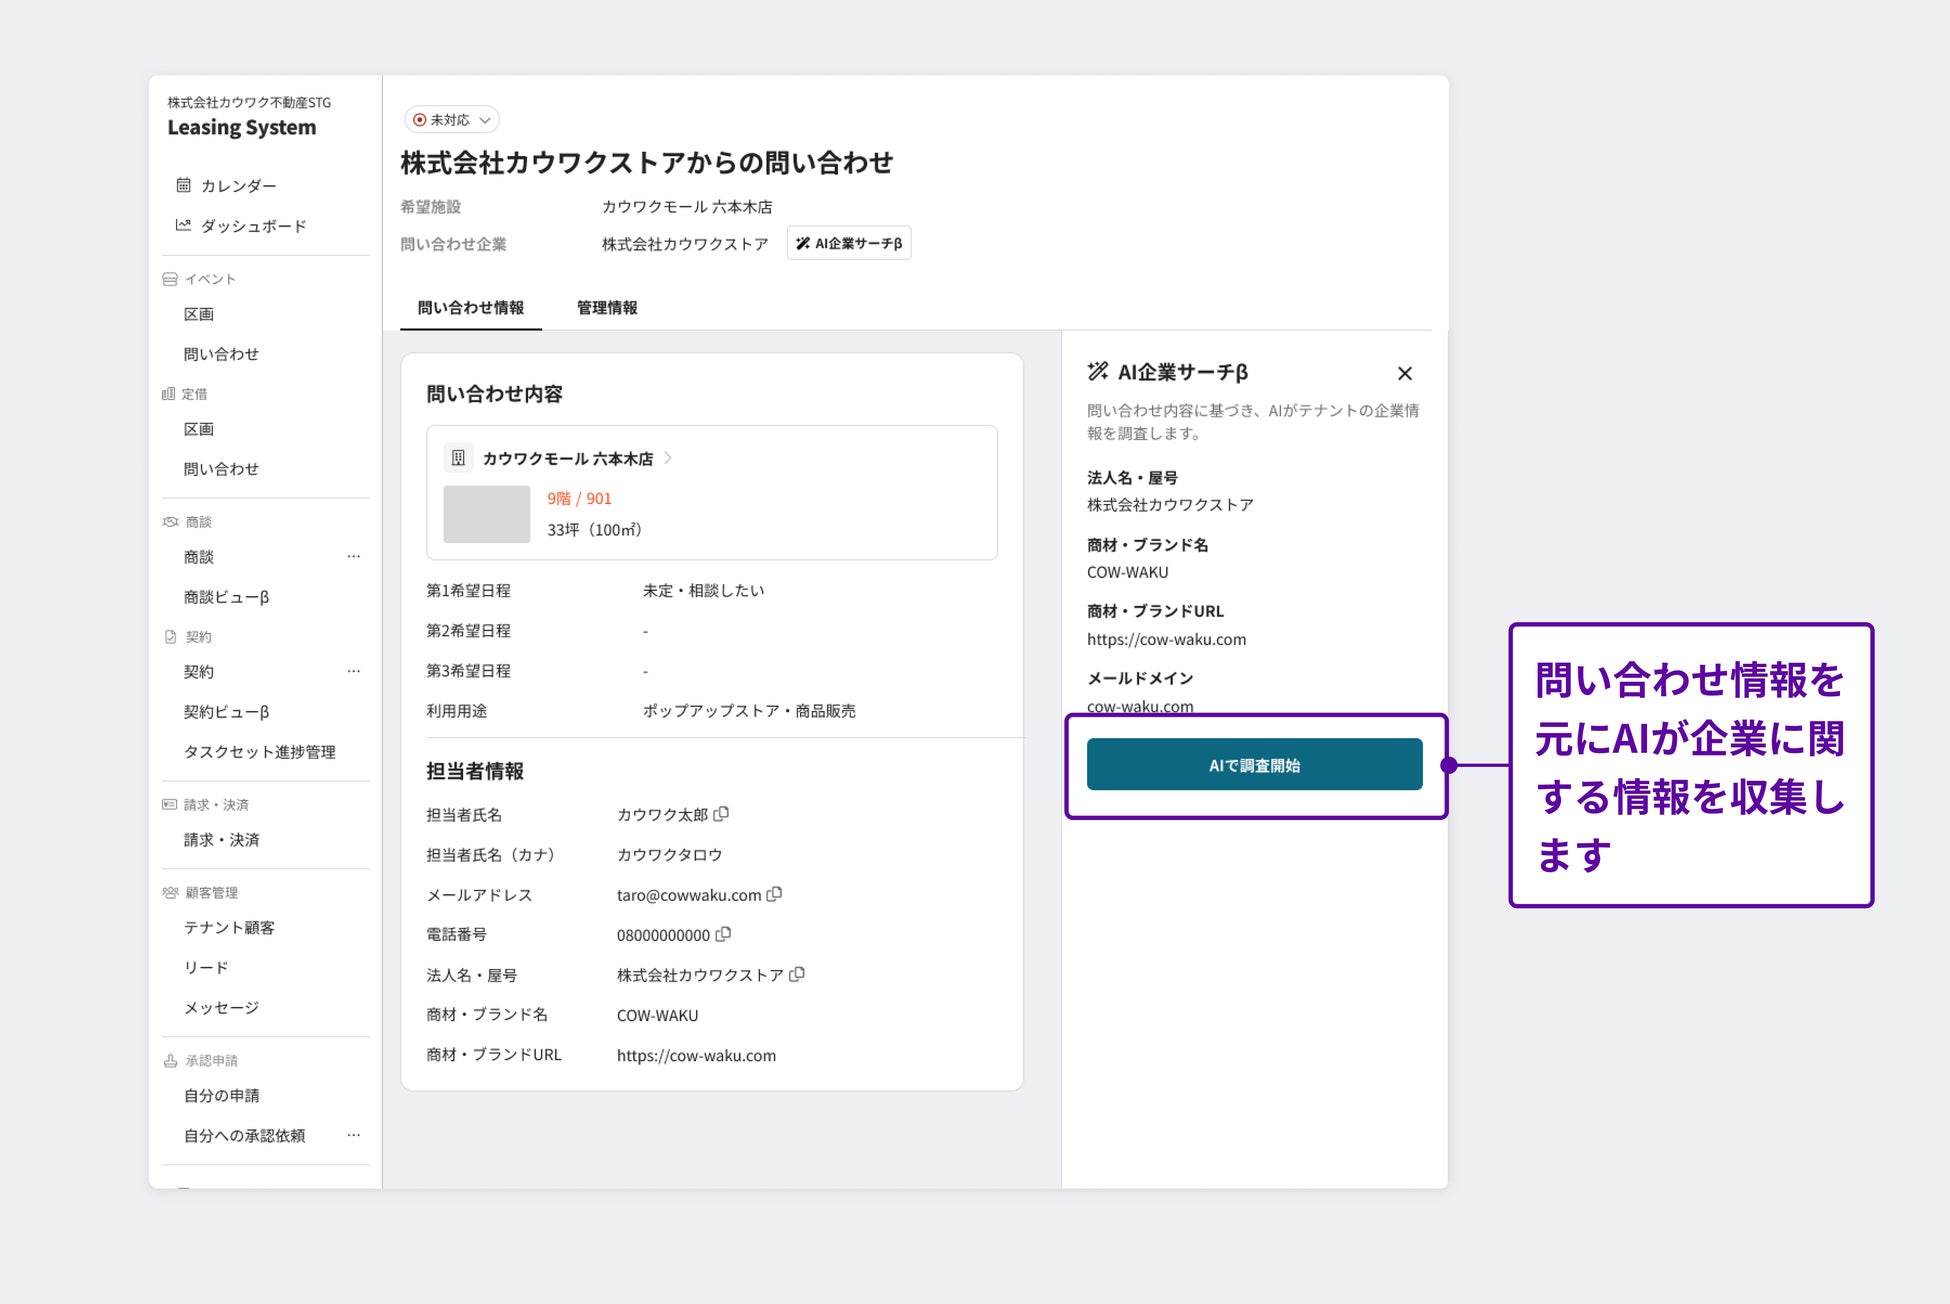The width and height of the screenshot is (1950, 1304).
Task: Copy email address taro@cowwaku.com
Action: [774, 894]
